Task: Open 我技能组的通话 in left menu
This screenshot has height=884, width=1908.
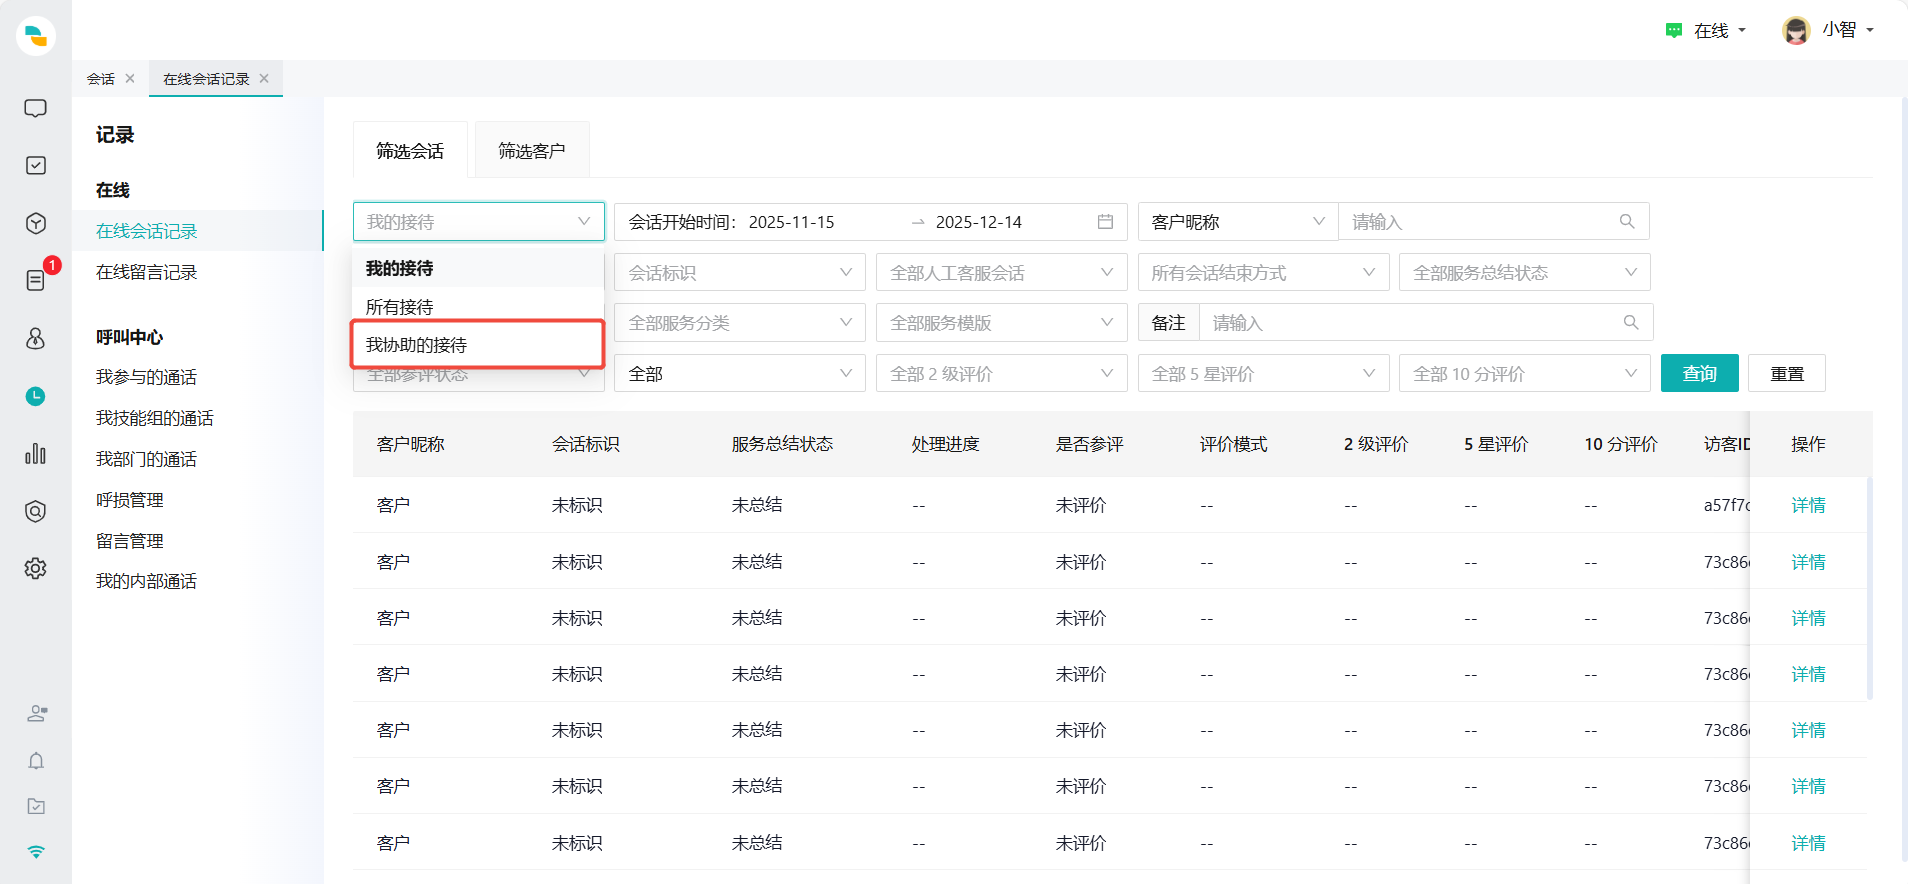Action: pyautogui.click(x=155, y=418)
